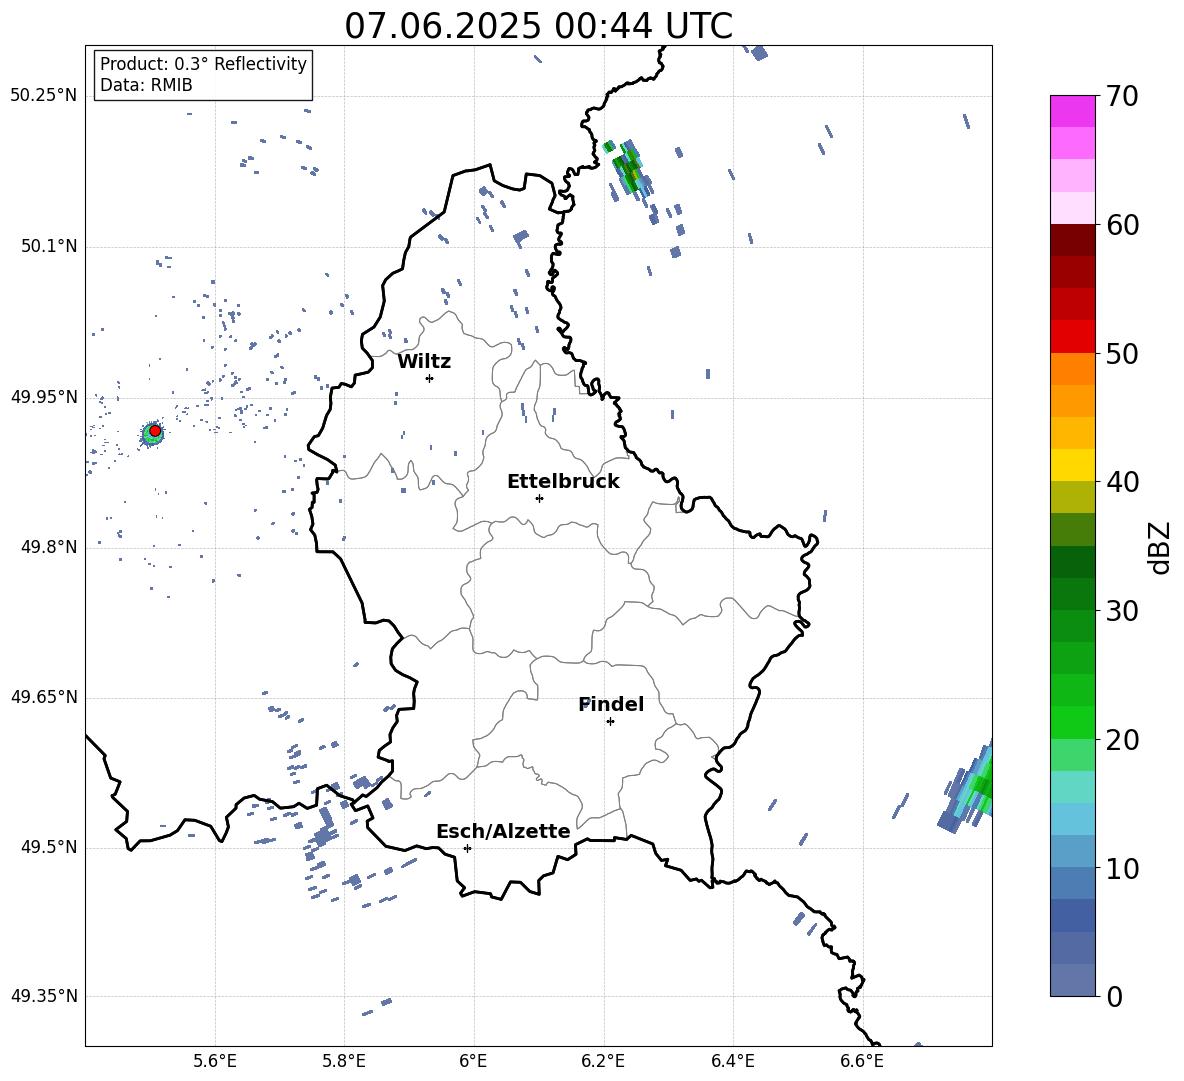This screenshot has height=1081, width=1184.
Task: Click the 6.4°E longitude tick label
Action: pos(732,1061)
